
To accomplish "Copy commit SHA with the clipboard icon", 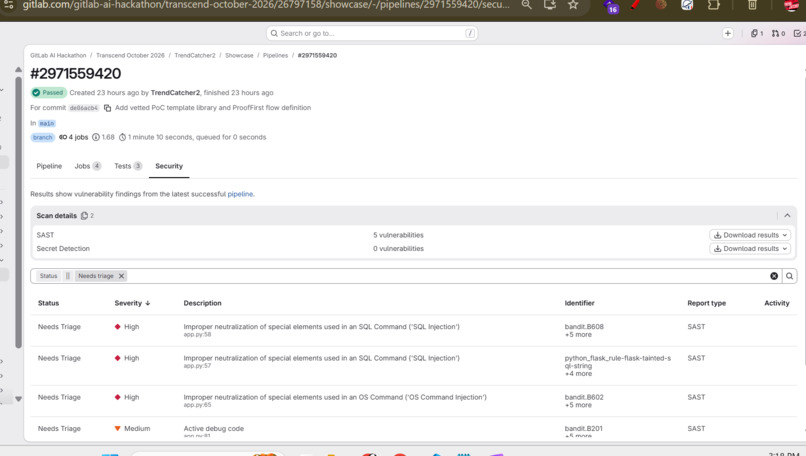I will pos(107,108).
